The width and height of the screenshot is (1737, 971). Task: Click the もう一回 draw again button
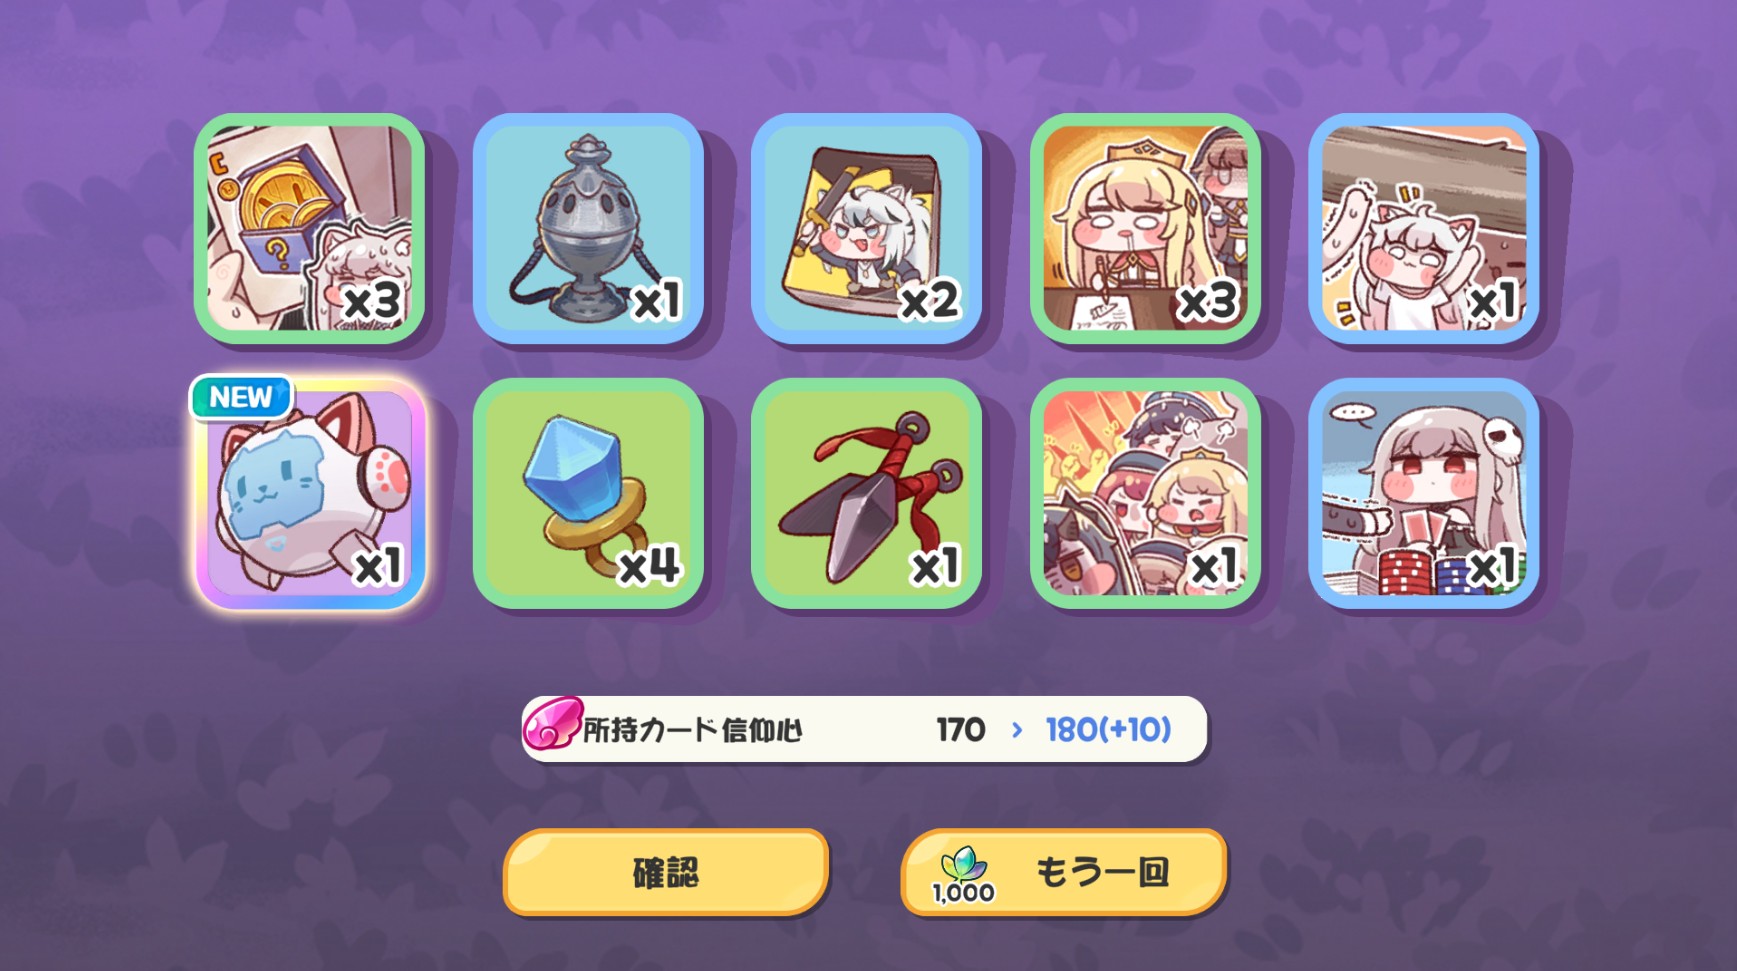point(1064,872)
